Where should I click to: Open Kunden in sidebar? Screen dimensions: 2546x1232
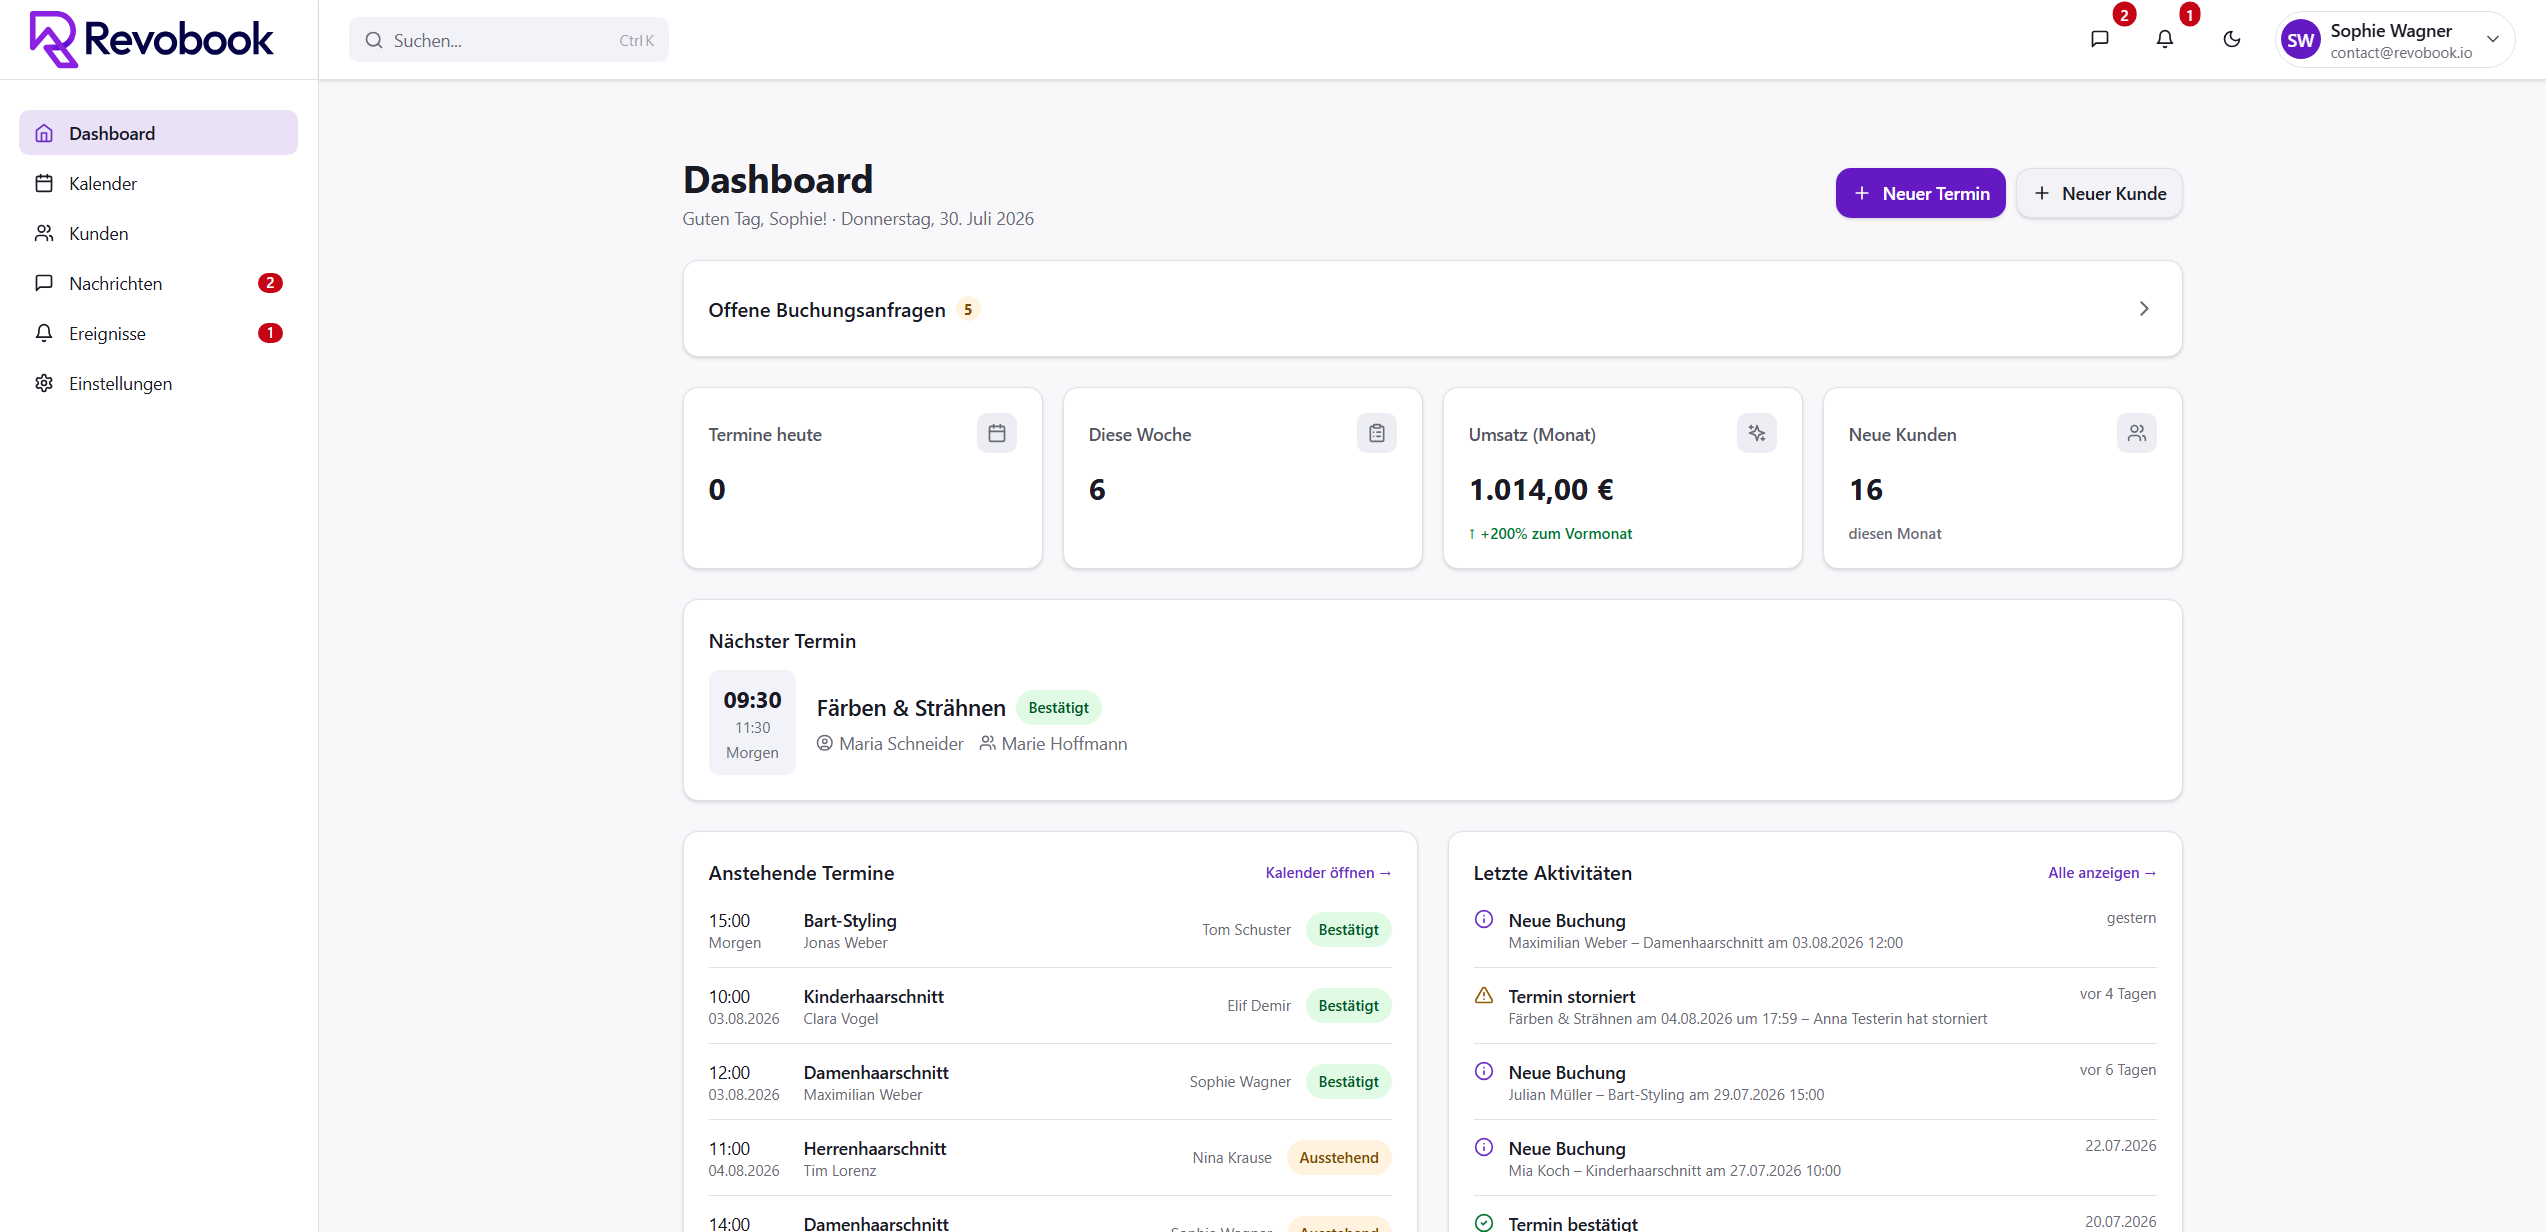point(158,233)
